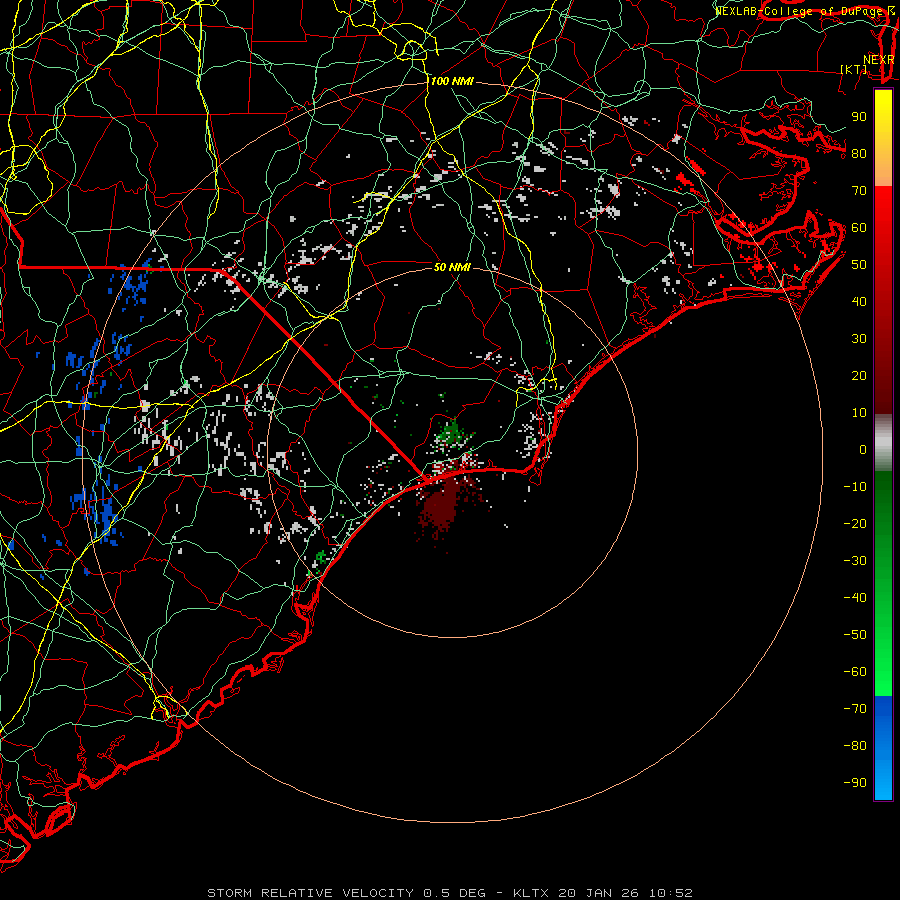This screenshot has height=900, width=900.
Task: Click the "100 NMI" range ring label
Action: pyautogui.click(x=452, y=81)
